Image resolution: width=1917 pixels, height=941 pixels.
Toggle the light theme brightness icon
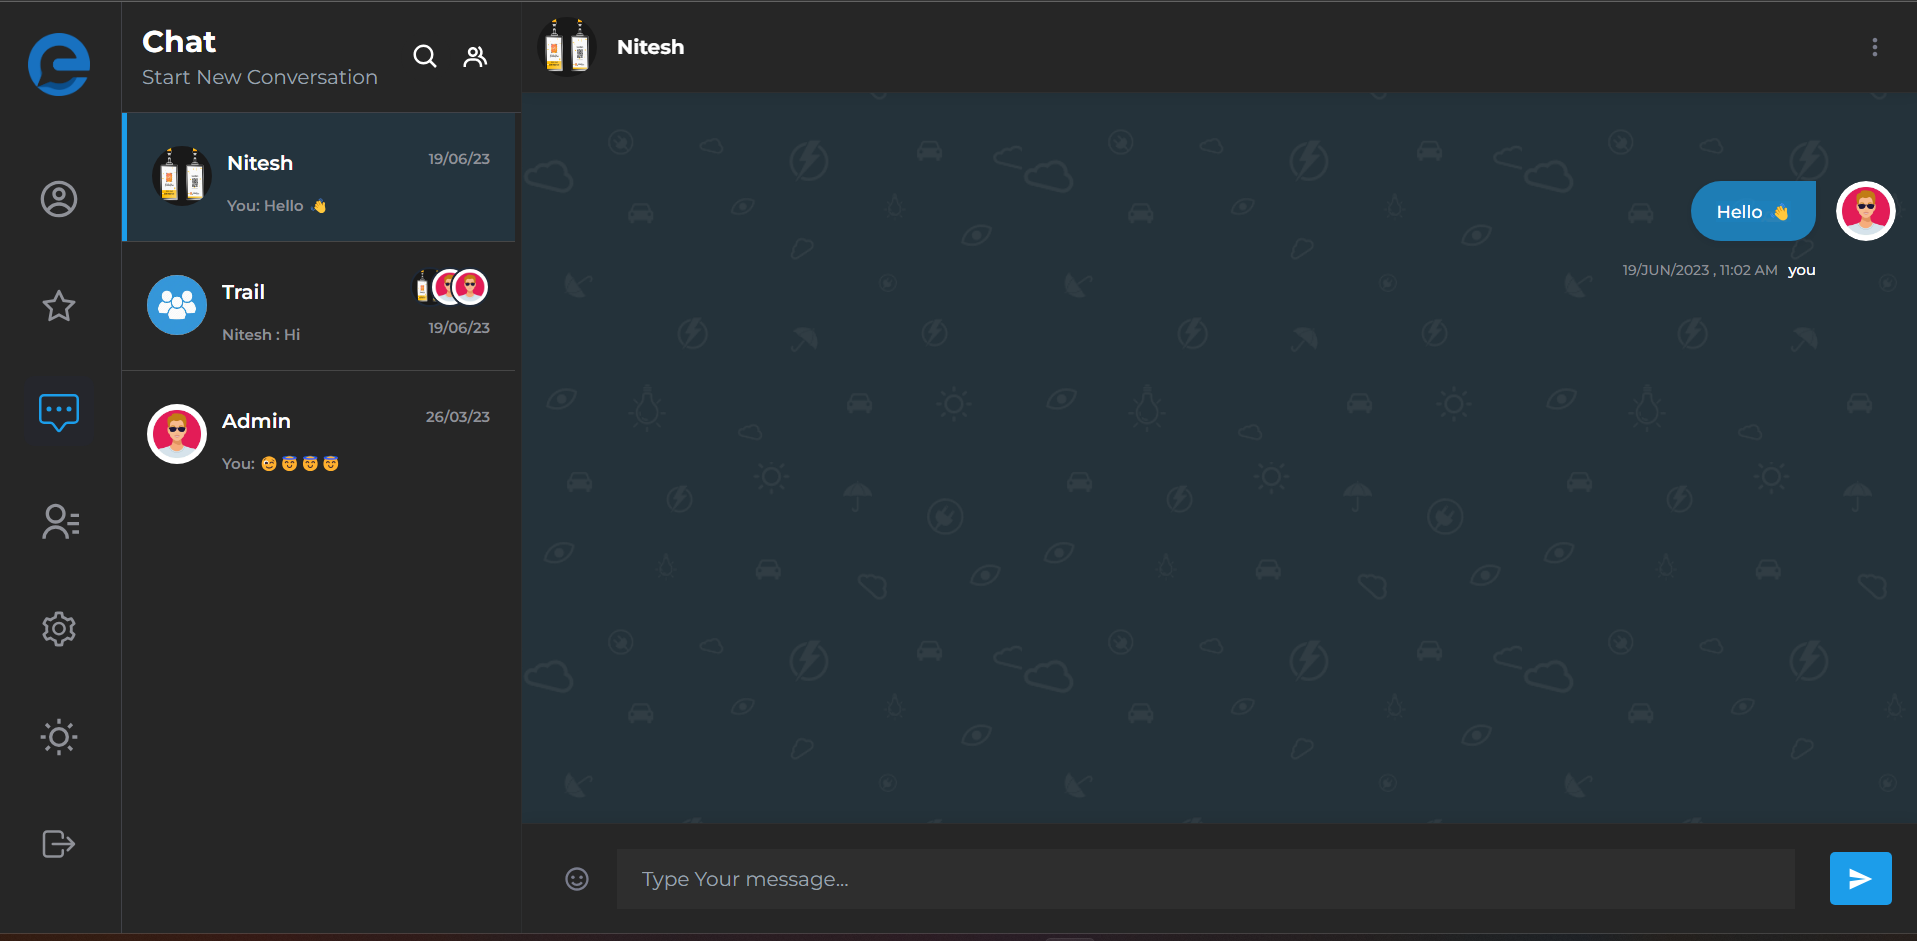click(58, 737)
